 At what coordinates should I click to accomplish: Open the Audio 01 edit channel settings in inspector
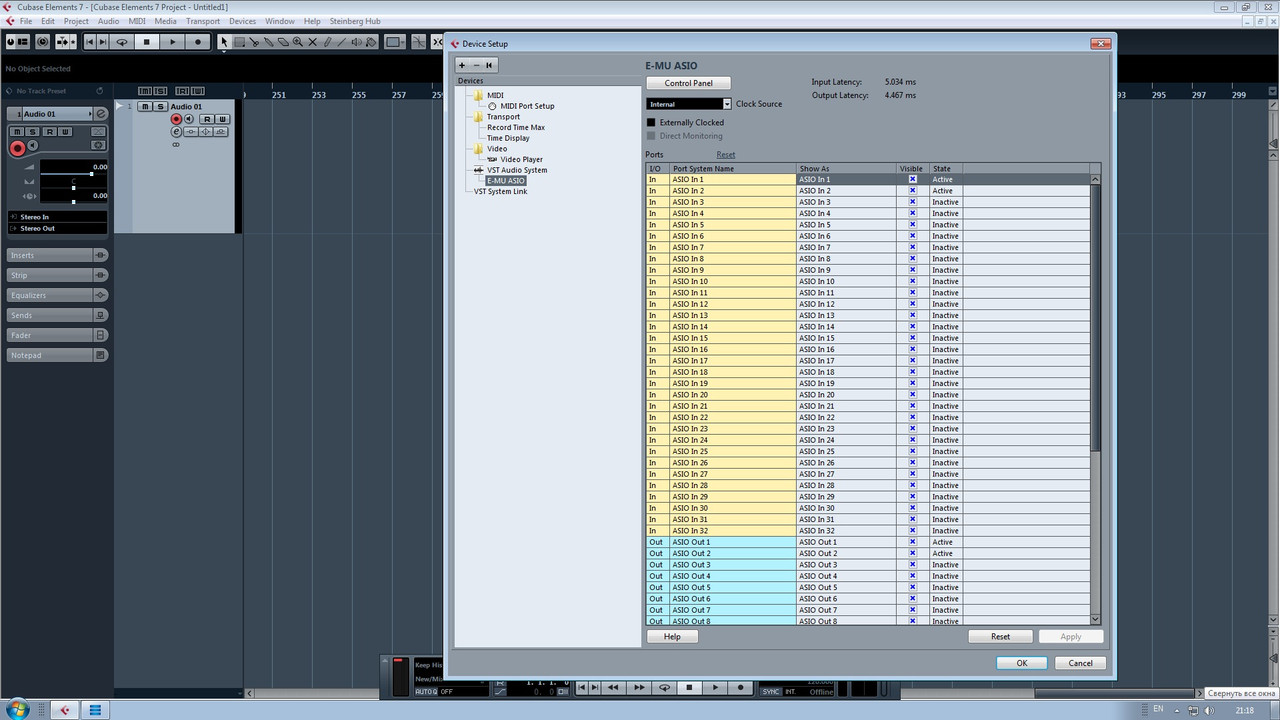[101, 114]
